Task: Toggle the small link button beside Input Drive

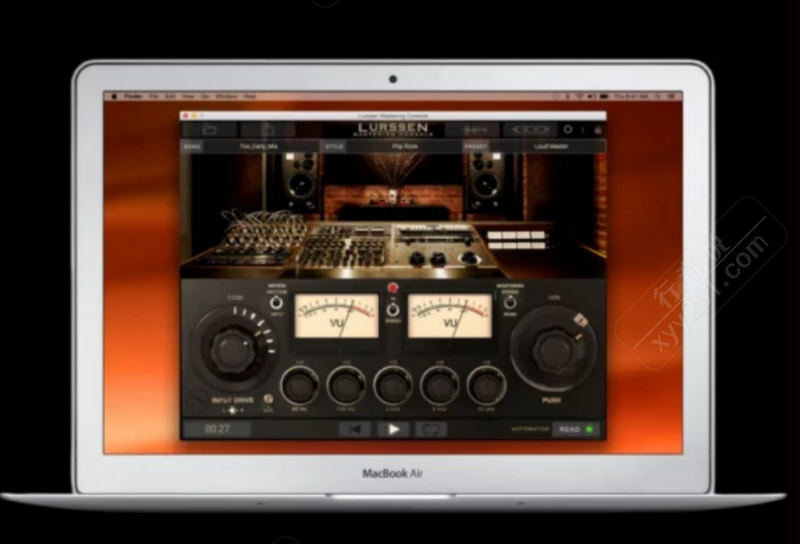Action: pyautogui.click(x=268, y=399)
